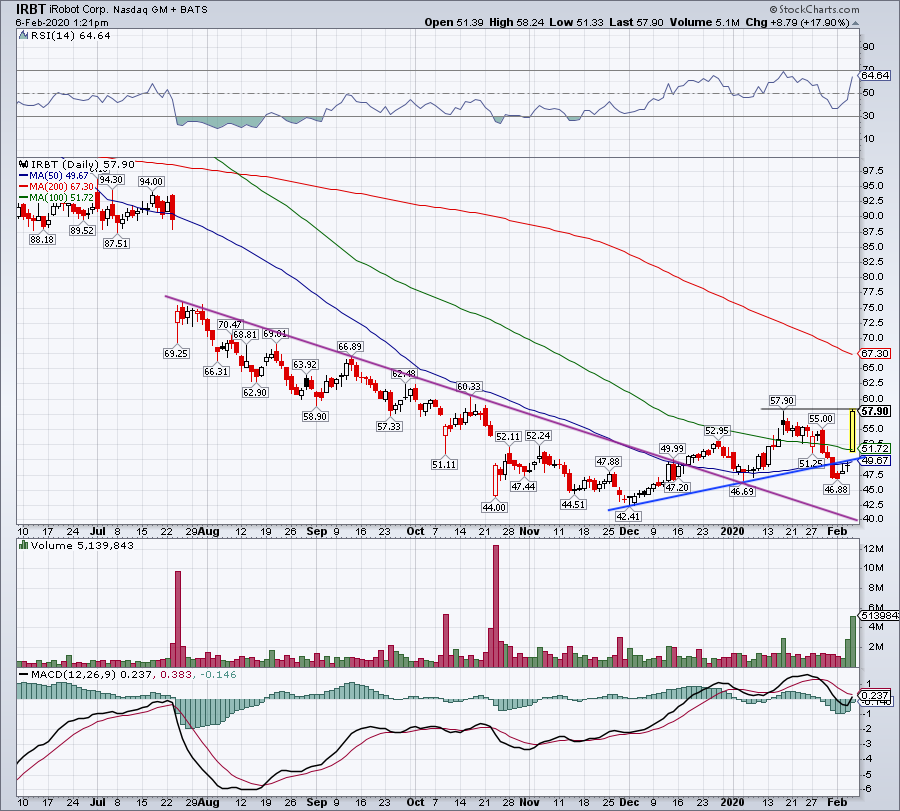Click the 66.89 price high label
900x811 pixels.
[x=350, y=347]
